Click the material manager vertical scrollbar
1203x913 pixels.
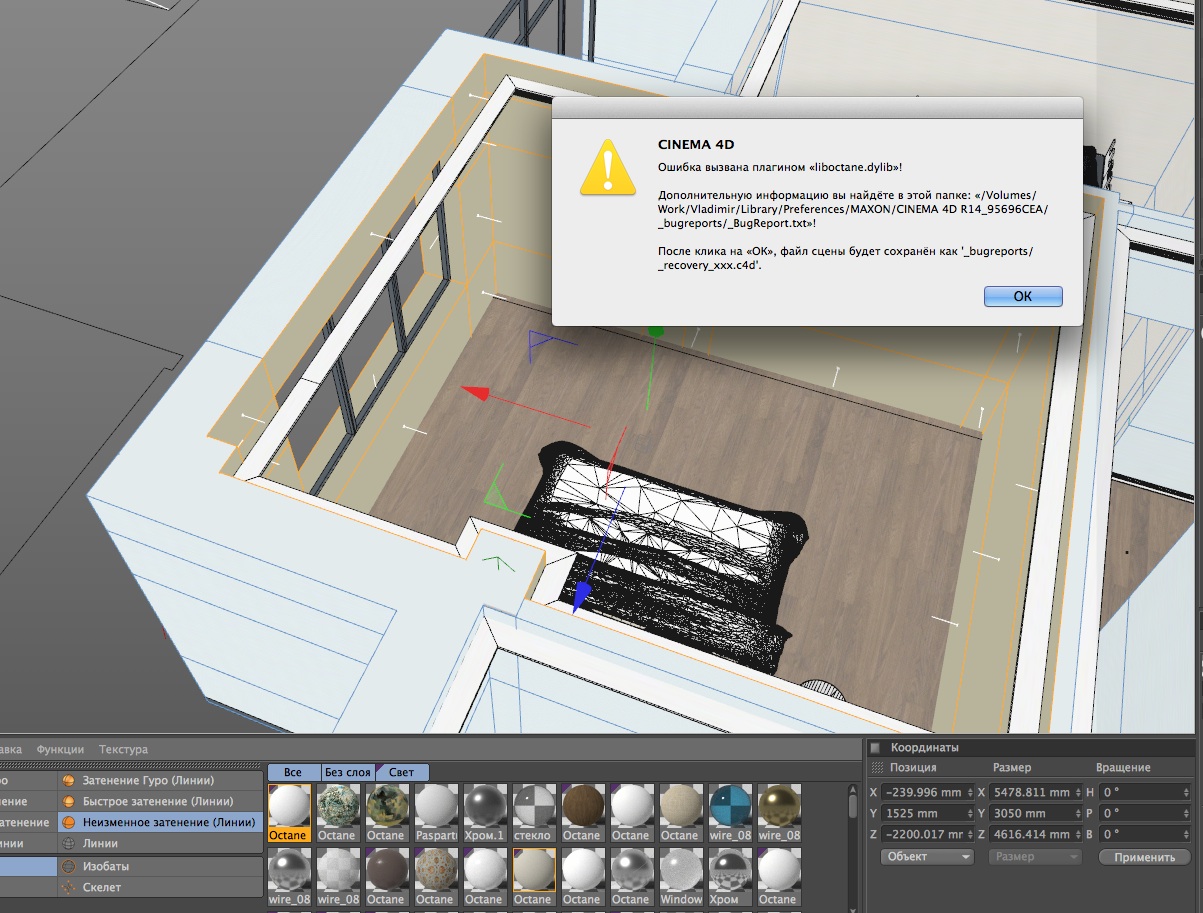coord(852,847)
